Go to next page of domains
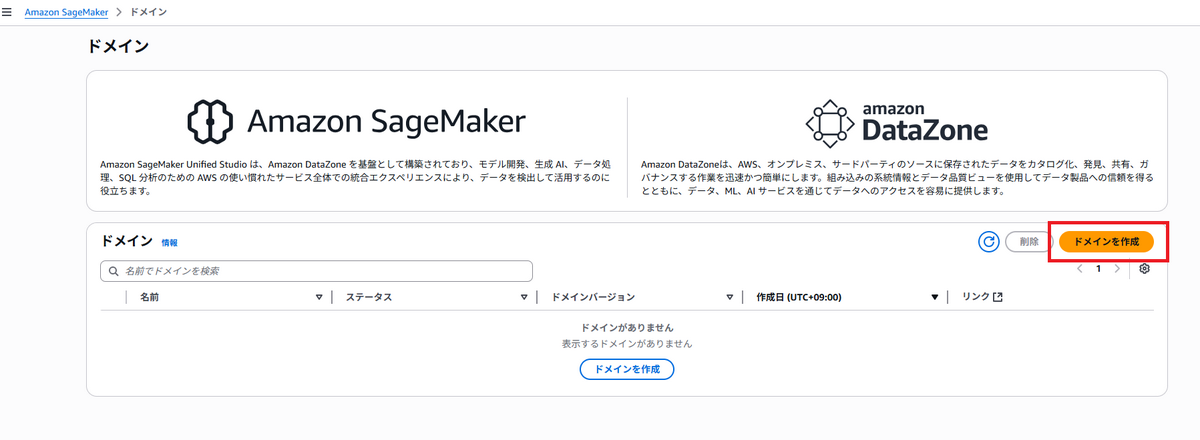1200x440 pixels. (1117, 269)
